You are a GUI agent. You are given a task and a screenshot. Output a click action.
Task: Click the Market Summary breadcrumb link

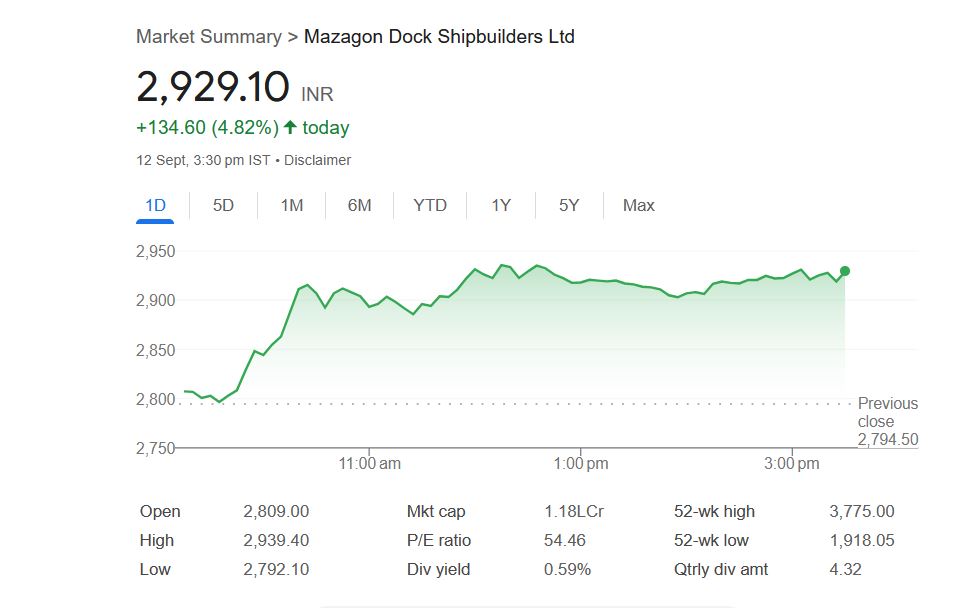tap(208, 37)
